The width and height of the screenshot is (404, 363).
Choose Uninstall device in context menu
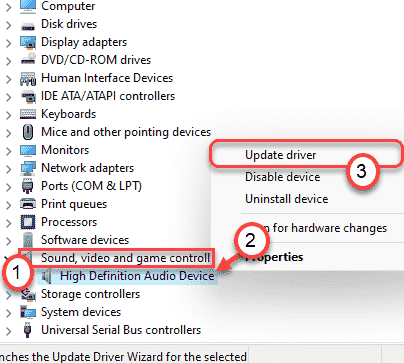tap(287, 199)
